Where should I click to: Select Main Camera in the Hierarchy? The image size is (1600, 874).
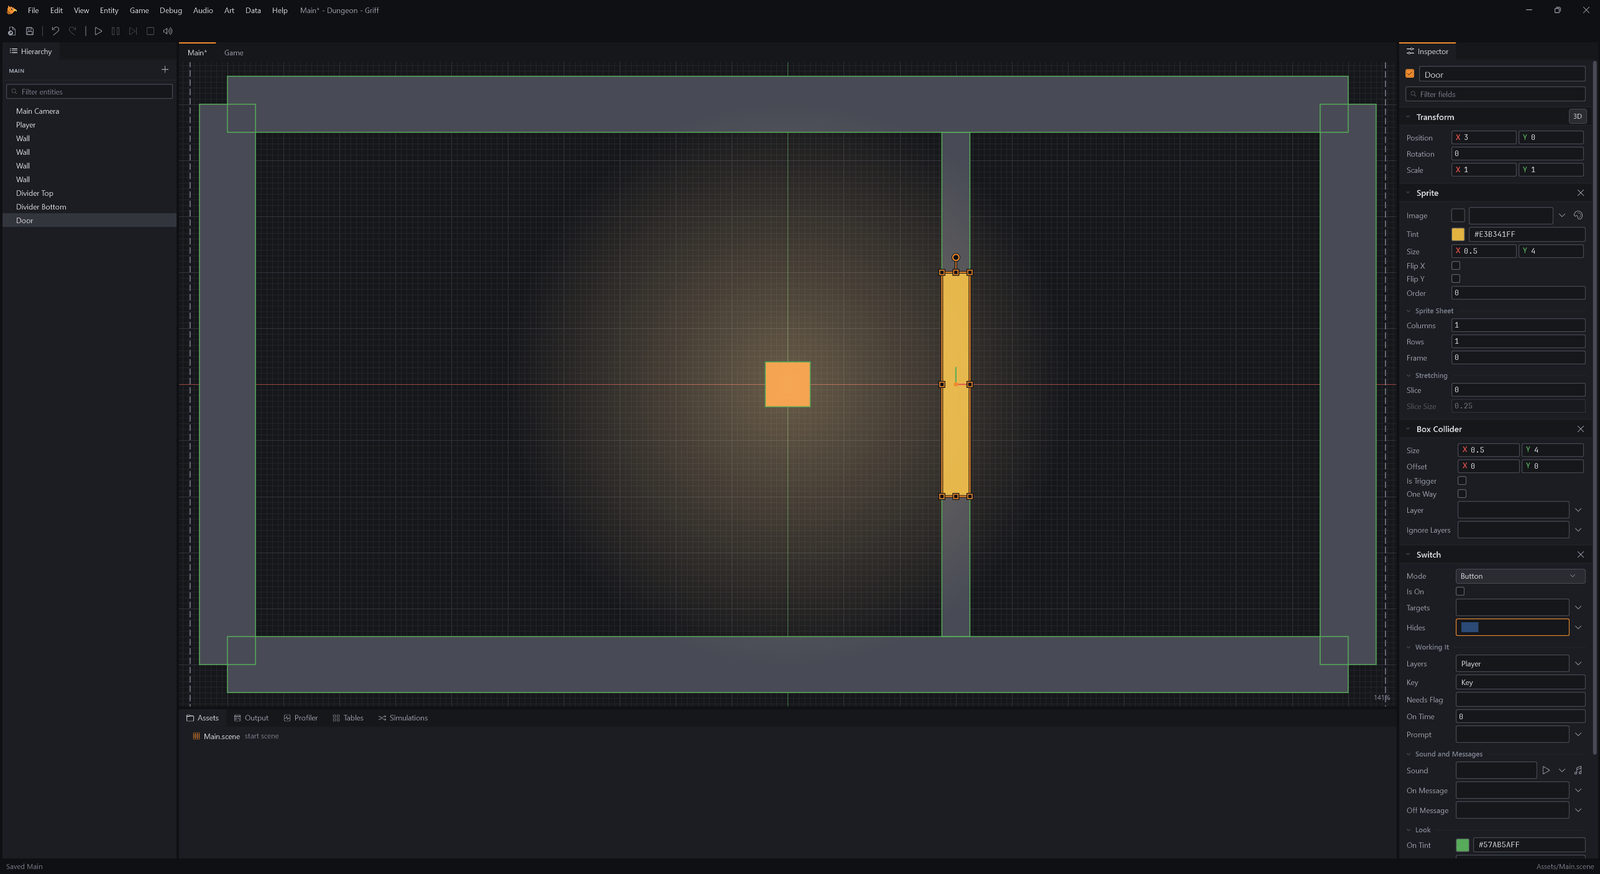point(89,111)
